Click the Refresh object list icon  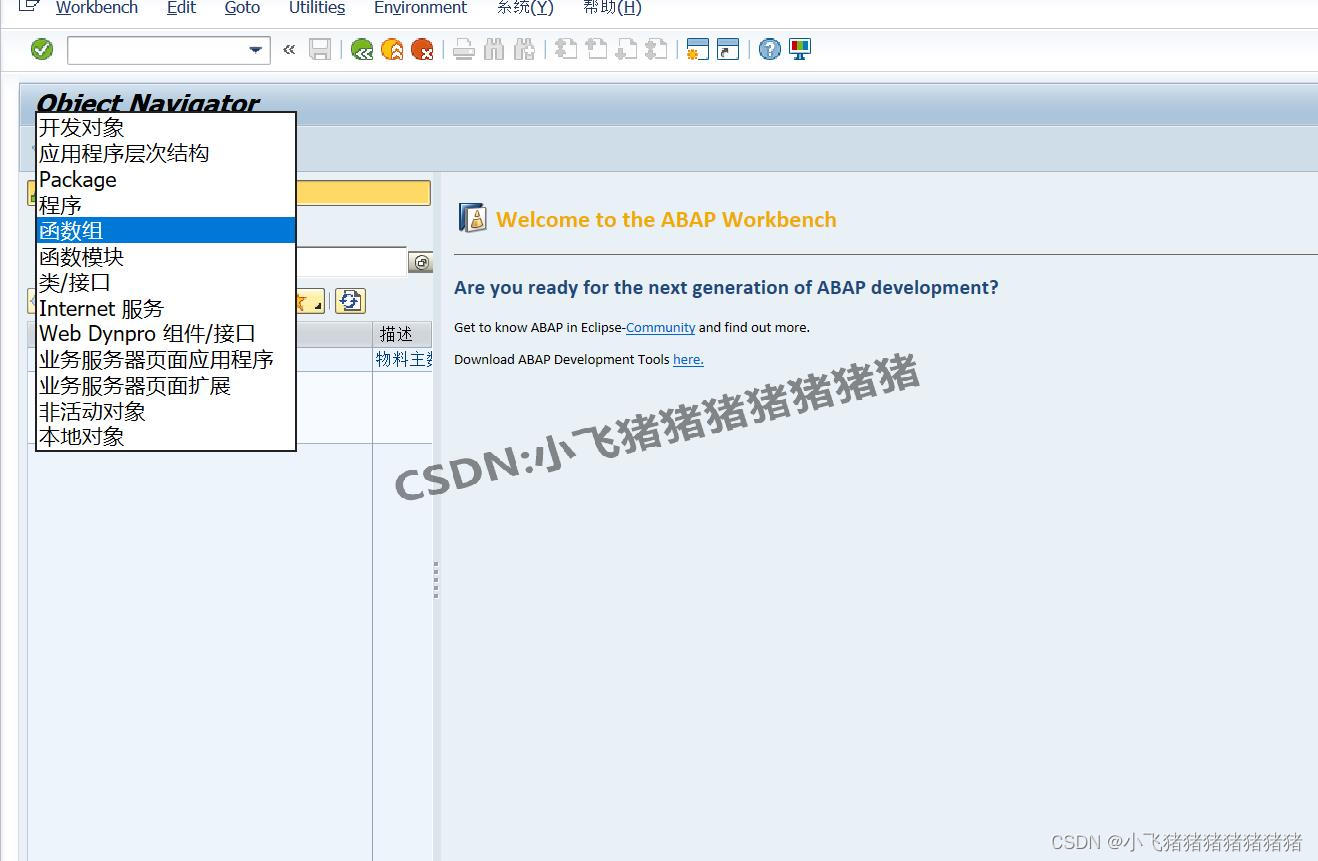(x=350, y=301)
